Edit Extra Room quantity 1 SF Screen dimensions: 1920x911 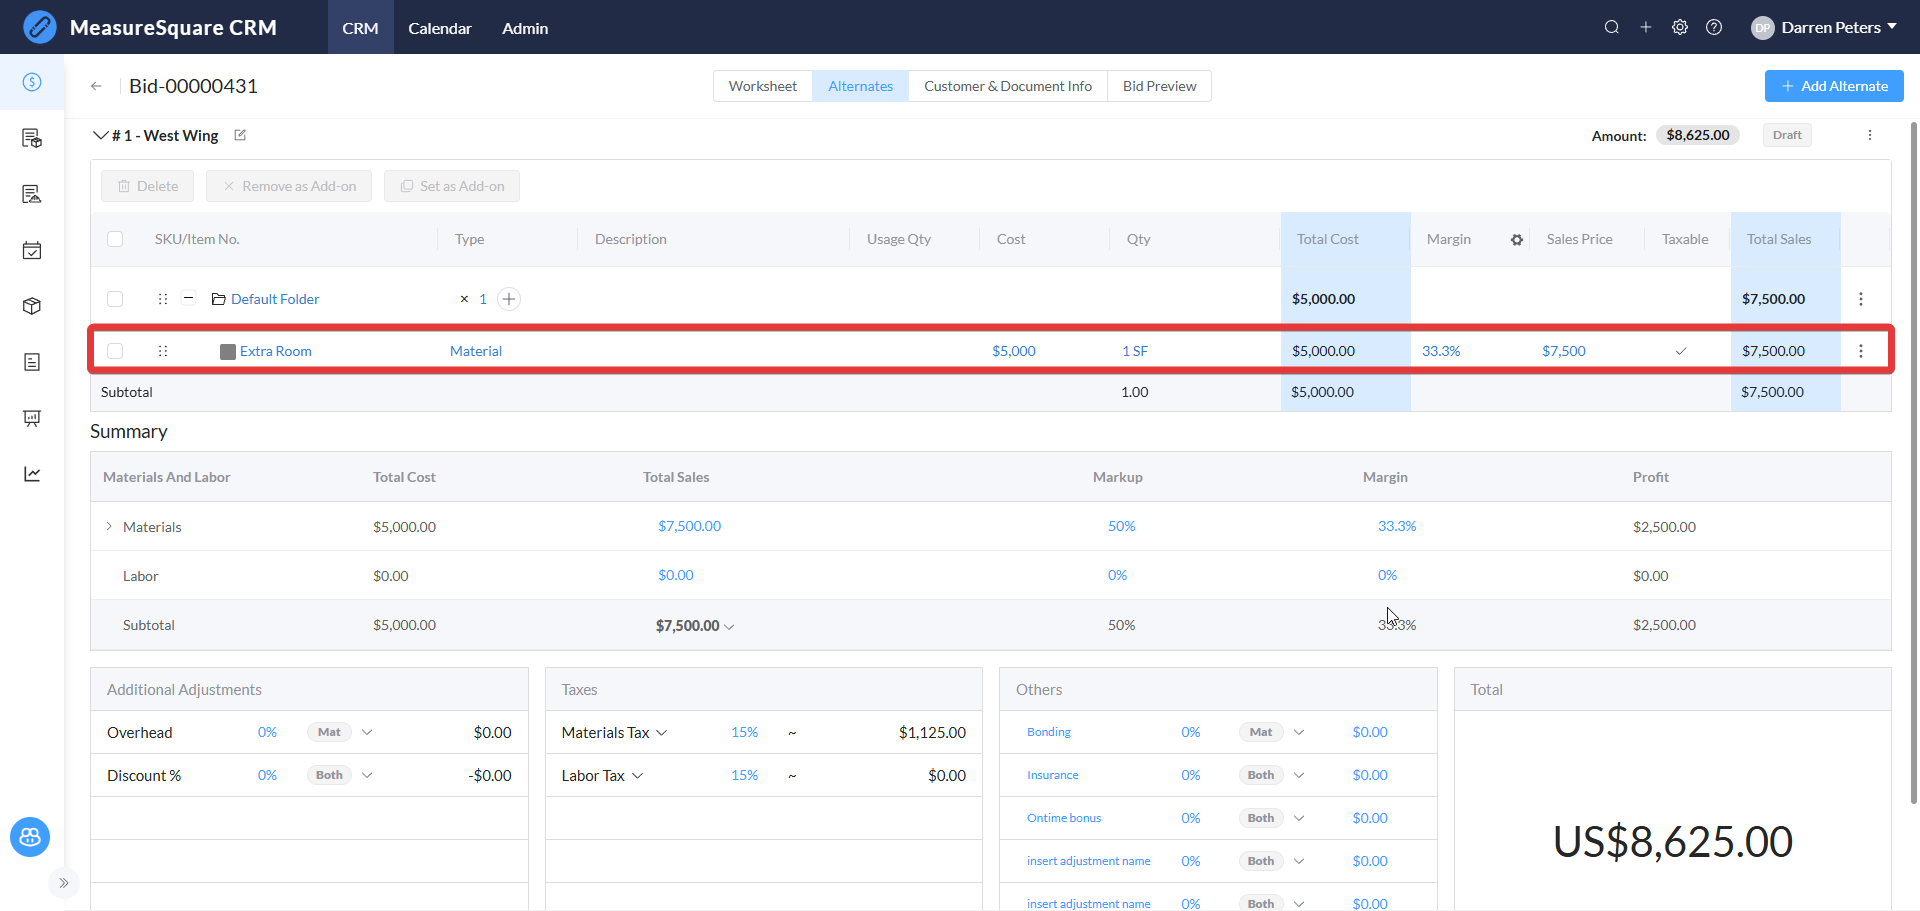point(1135,351)
